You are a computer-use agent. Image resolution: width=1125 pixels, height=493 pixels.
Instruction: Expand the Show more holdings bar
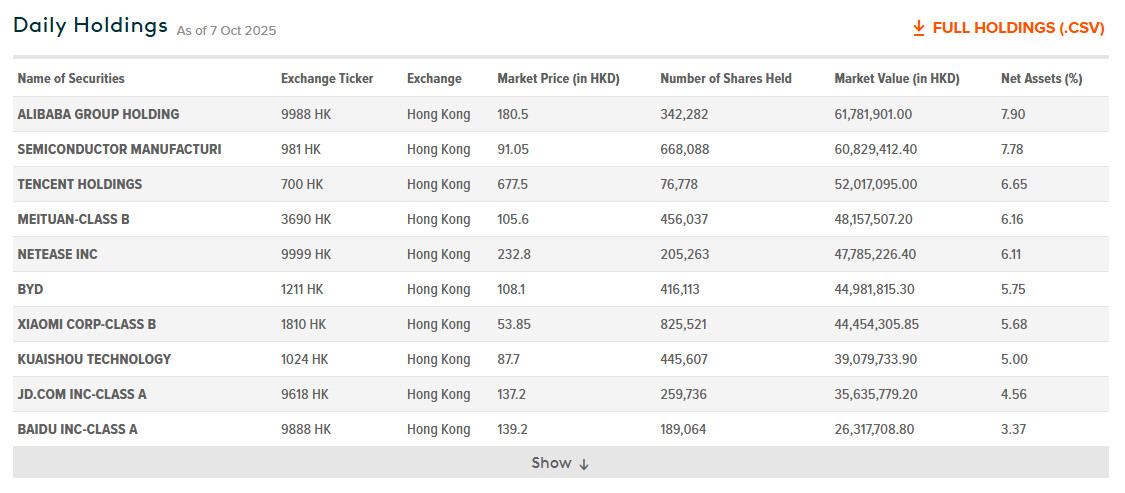click(x=560, y=463)
